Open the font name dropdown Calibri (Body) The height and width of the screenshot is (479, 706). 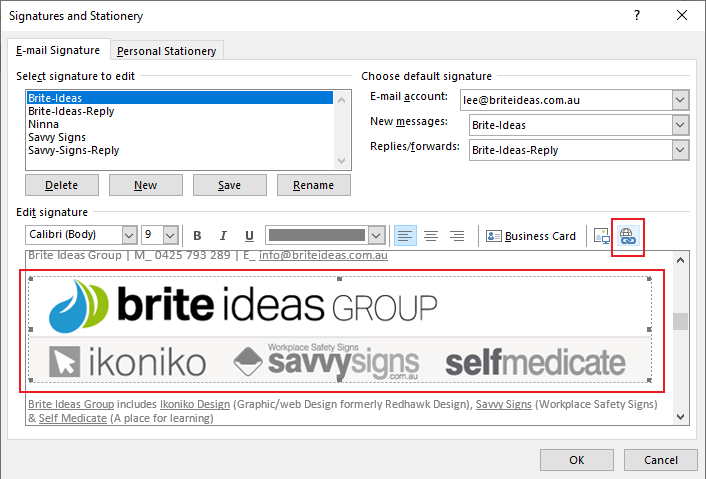[x=129, y=235]
